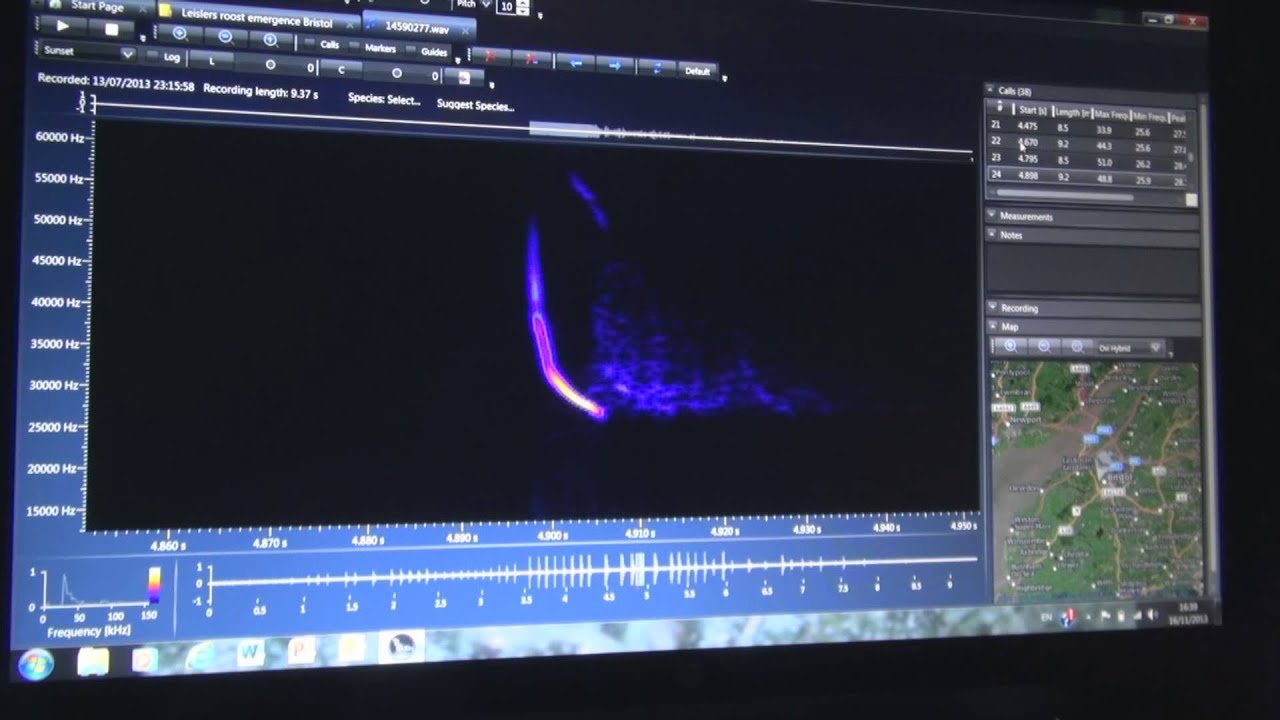
Task: Click the reset icon beside contrast slider
Action: [x=464, y=78]
